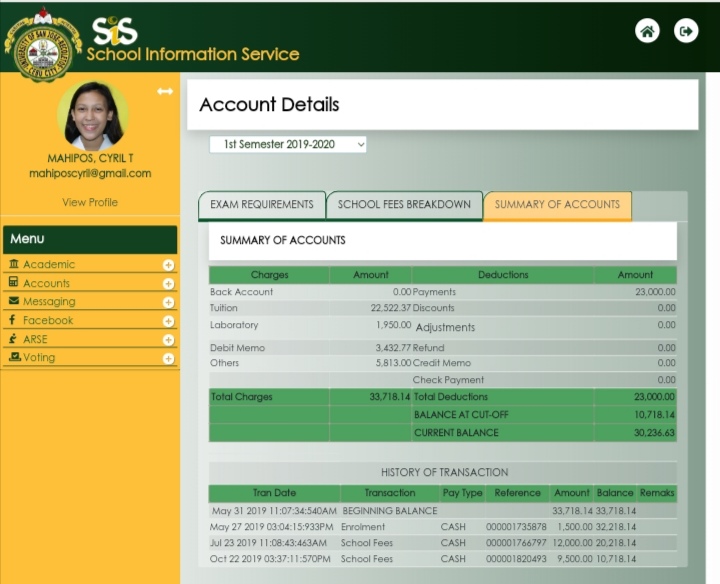Toggle sidebar with the double-arrow icon
The width and height of the screenshot is (720, 584).
[165, 92]
